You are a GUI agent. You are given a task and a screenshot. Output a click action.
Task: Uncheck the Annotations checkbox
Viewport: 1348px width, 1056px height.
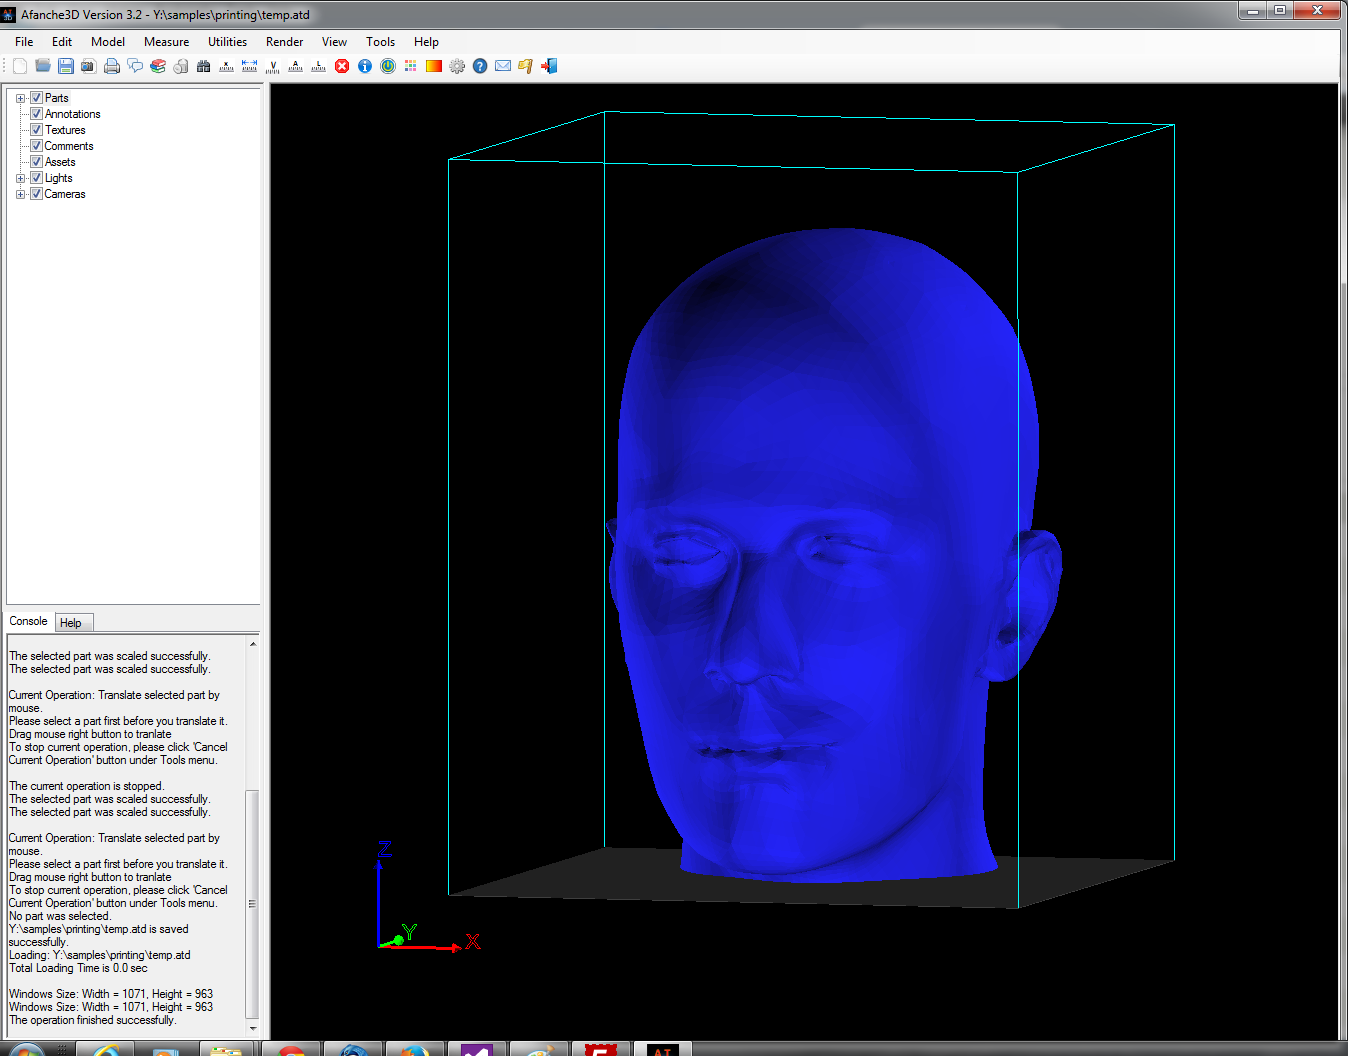[x=36, y=114]
